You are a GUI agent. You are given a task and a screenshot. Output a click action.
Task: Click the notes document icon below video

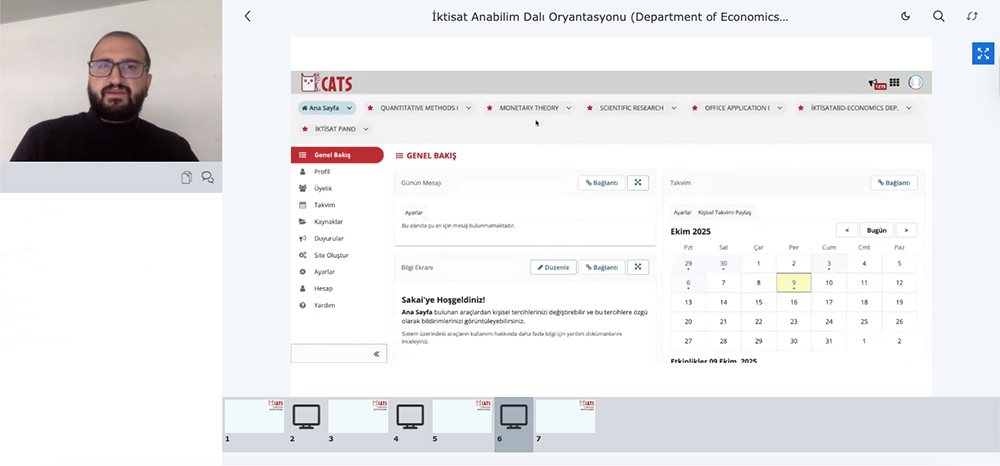(187, 177)
